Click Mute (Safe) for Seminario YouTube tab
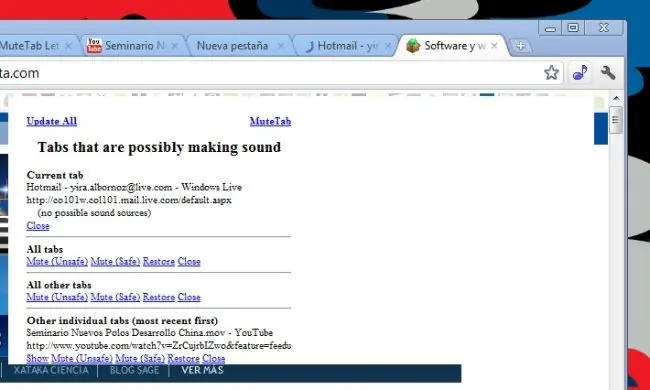 (140, 359)
